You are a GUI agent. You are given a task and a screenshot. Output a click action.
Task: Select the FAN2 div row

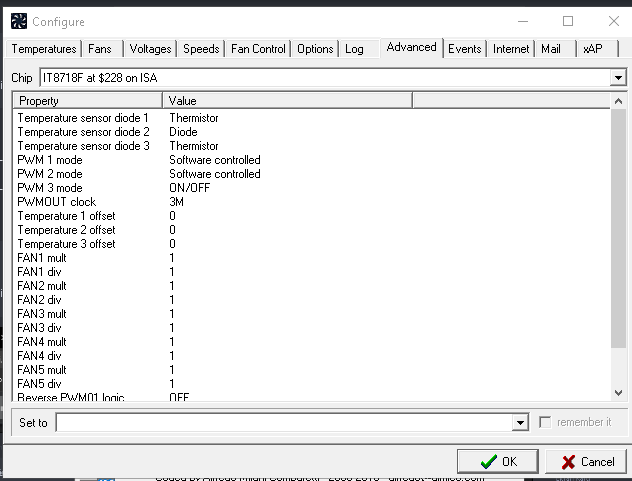tap(312, 300)
